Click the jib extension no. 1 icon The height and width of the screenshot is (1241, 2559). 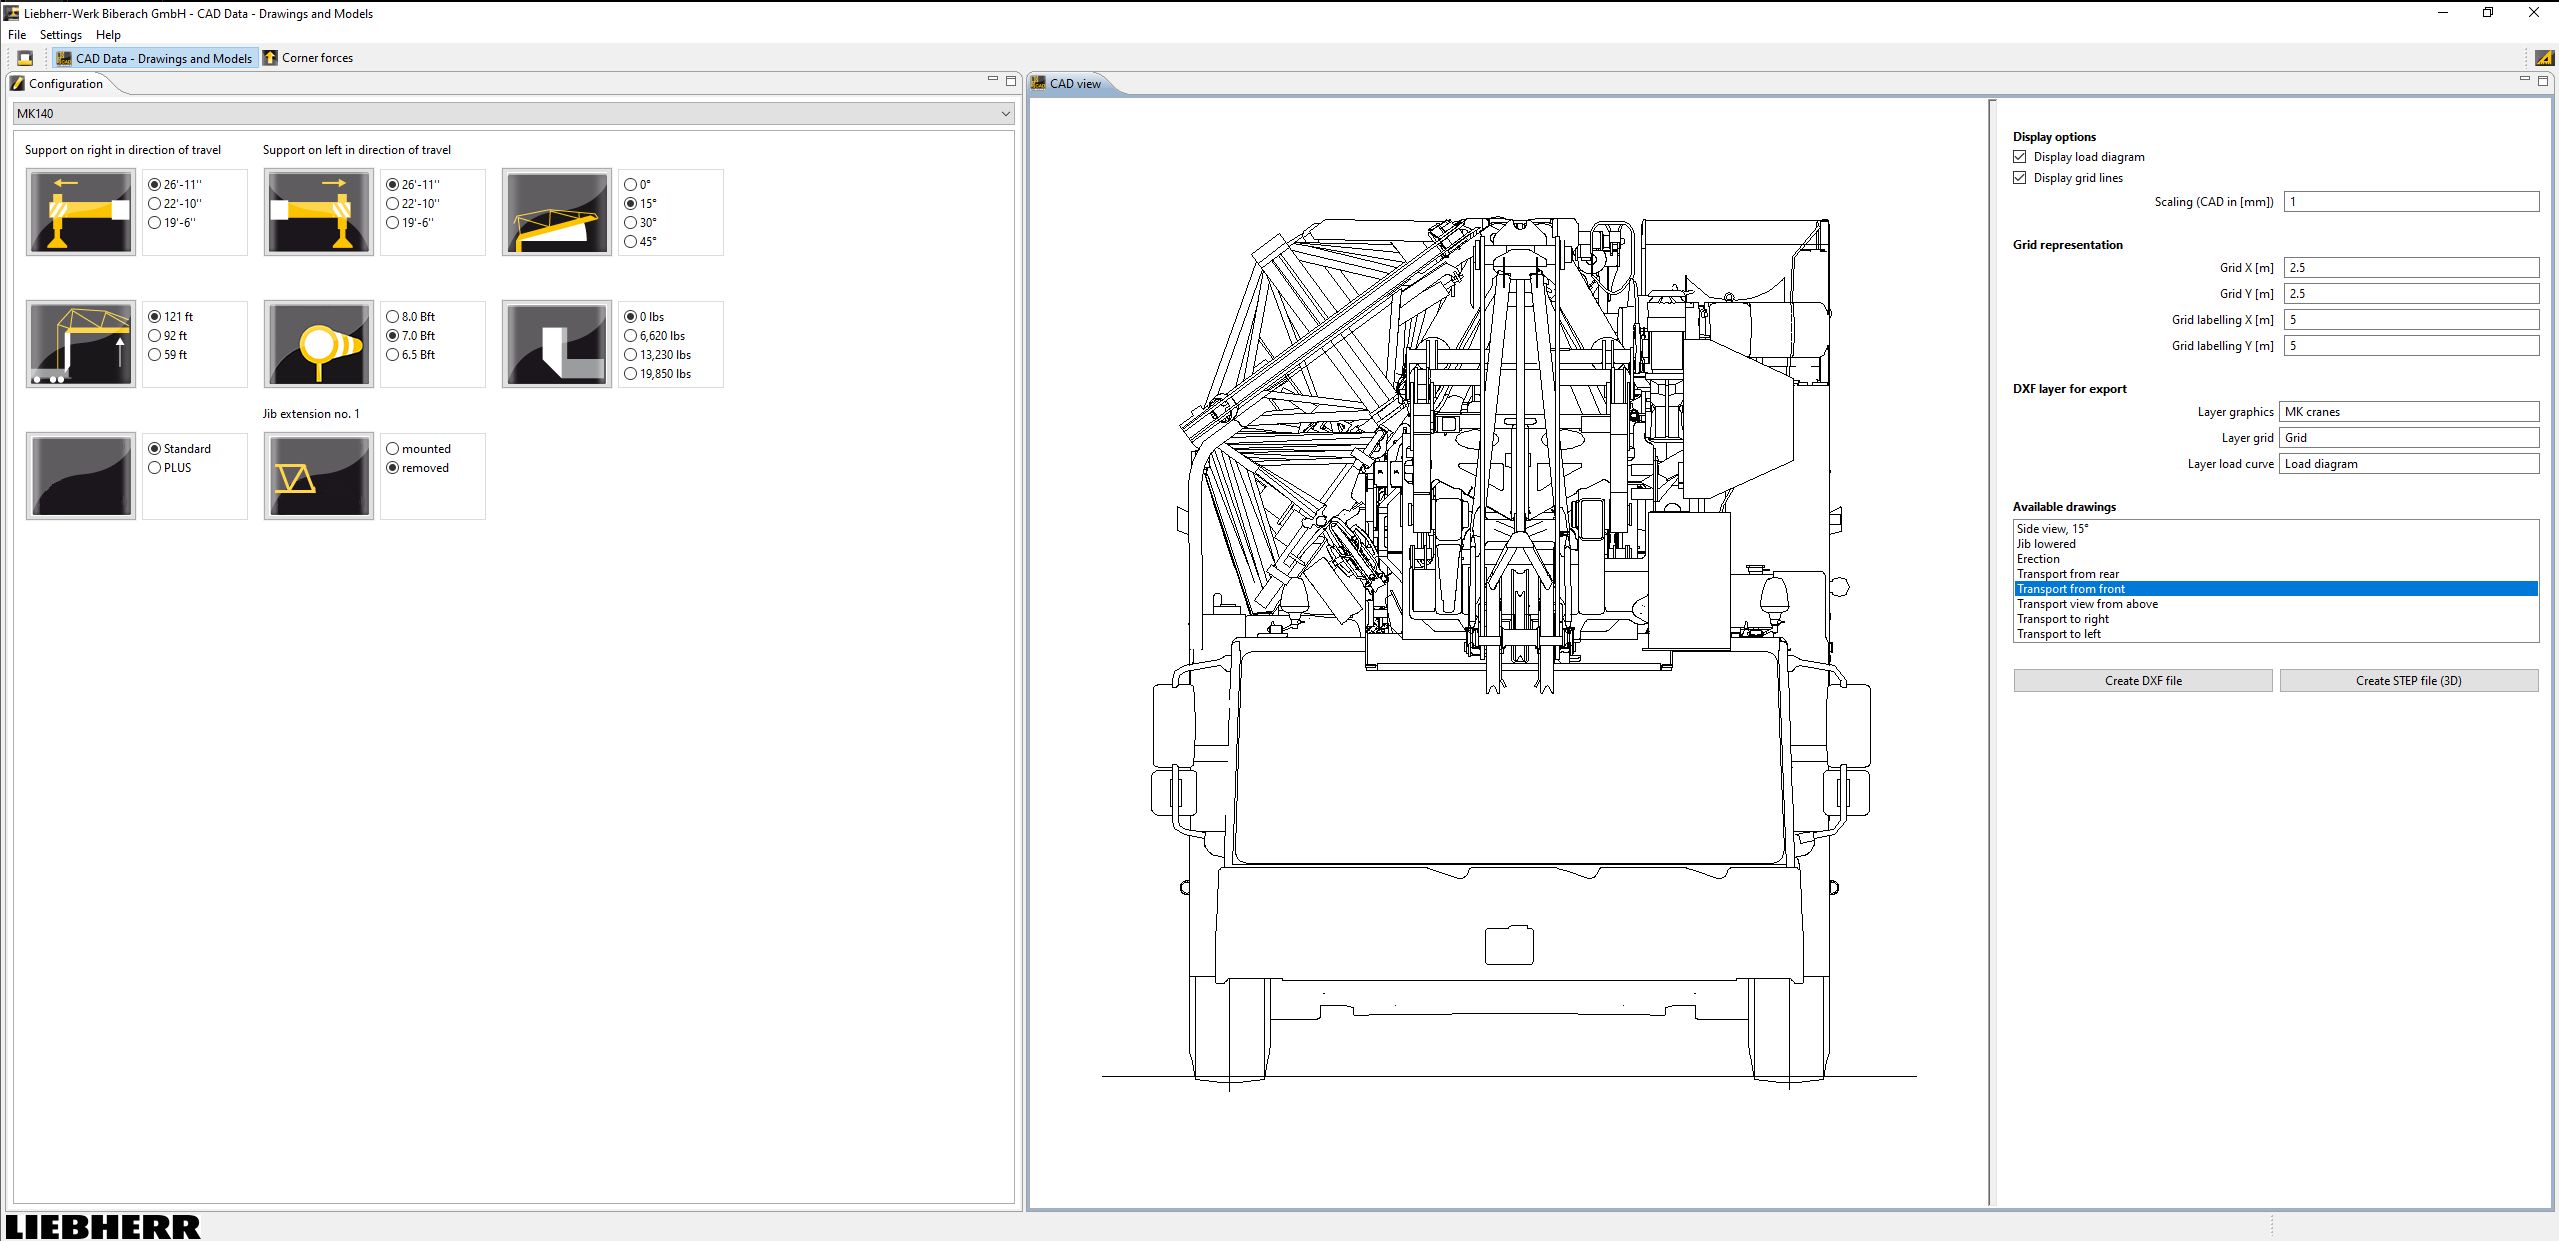[317, 475]
